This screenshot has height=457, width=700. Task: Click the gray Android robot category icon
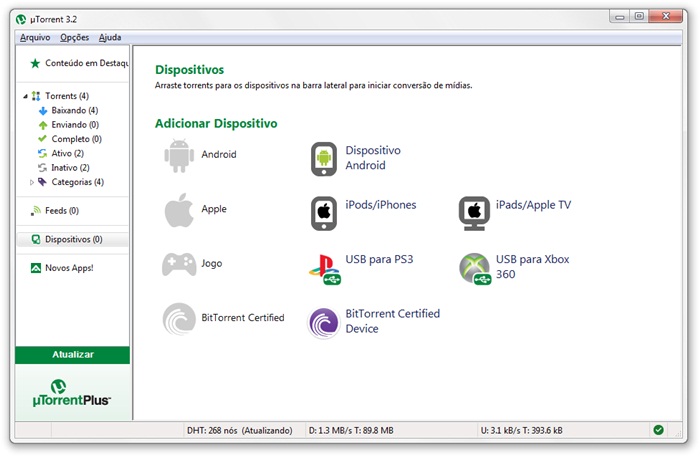[x=179, y=155]
